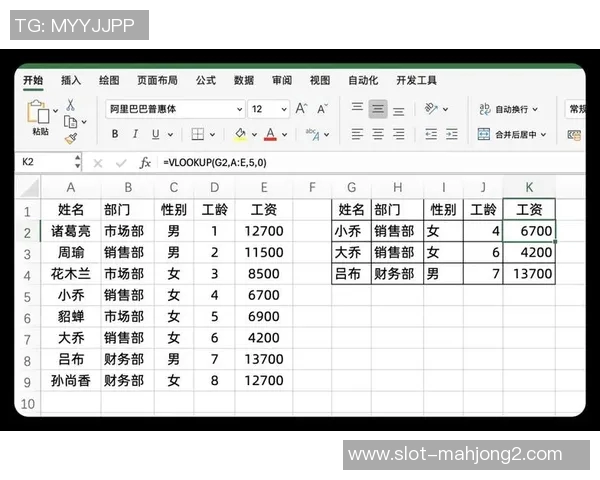Screen dimensions: 600x480
Task: Click the Name Box showing K2
Action: pyautogui.click(x=44, y=162)
